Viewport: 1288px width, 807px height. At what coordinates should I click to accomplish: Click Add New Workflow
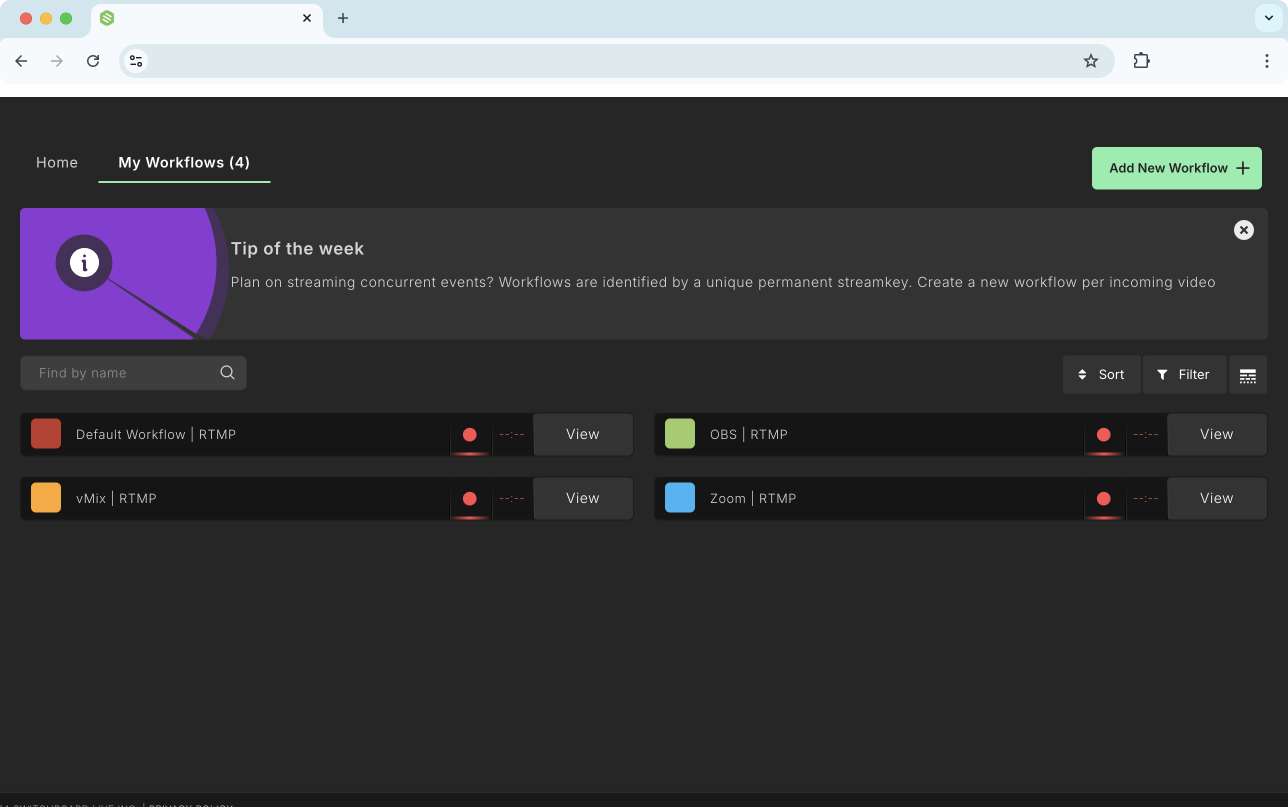point(1176,168)
